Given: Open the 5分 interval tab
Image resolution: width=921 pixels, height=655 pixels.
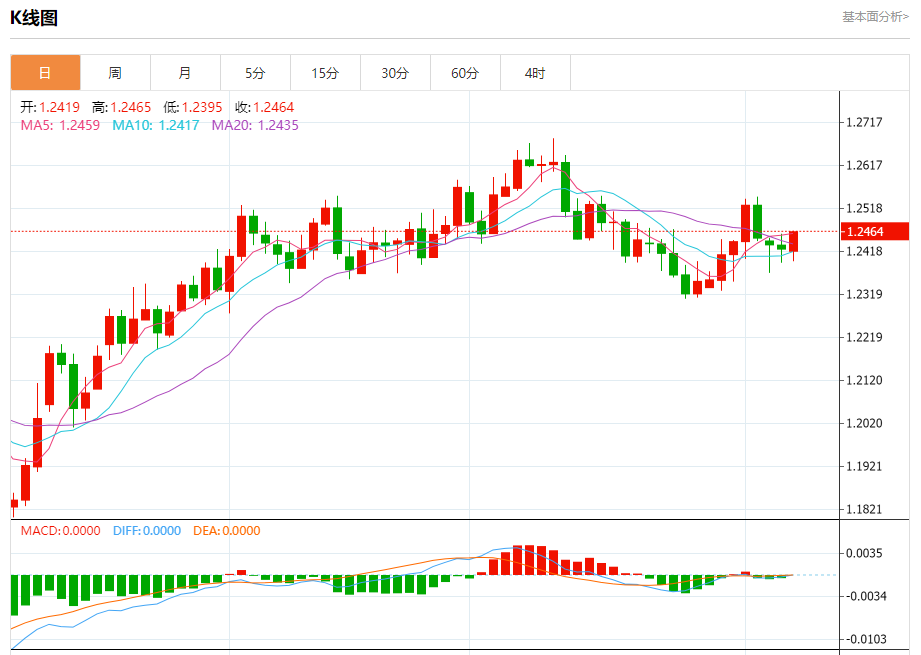Looking at the screenshot, I should coord(255,73).
